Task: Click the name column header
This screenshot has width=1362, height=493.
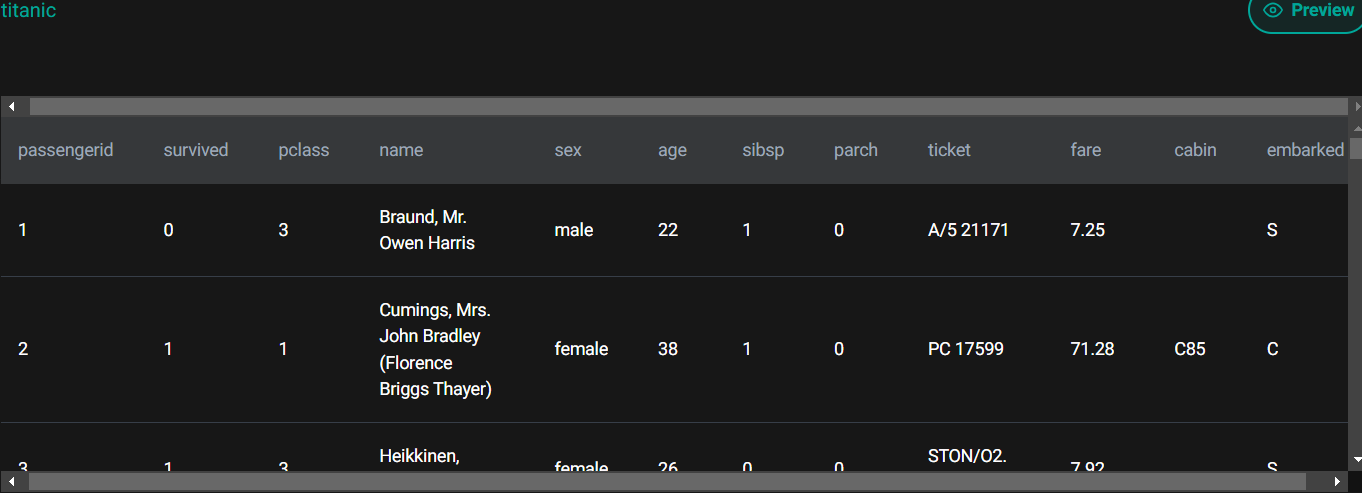Action: (401, 150)
